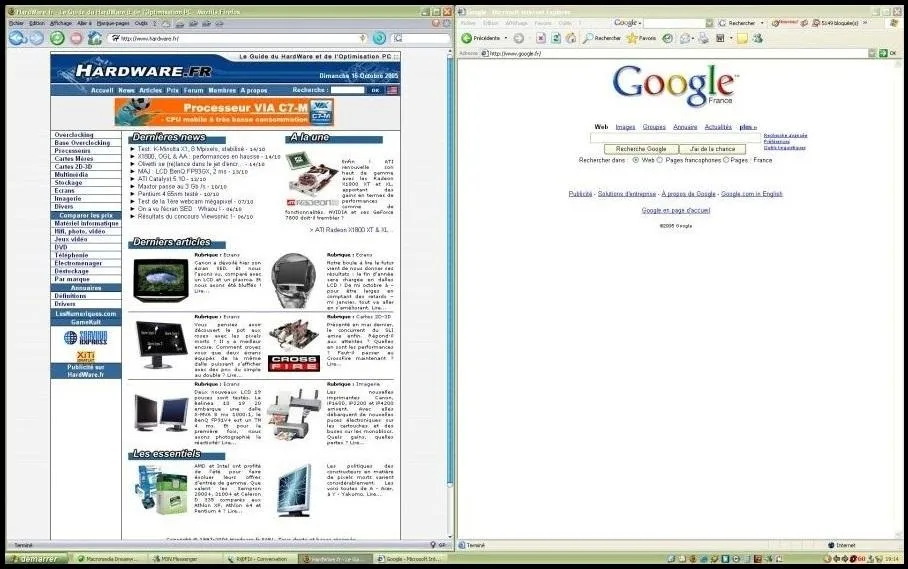Click Internet Explorer forward arrow button
Image resolution: width=908 pixels, height=569 pixels.
(519, 38)
